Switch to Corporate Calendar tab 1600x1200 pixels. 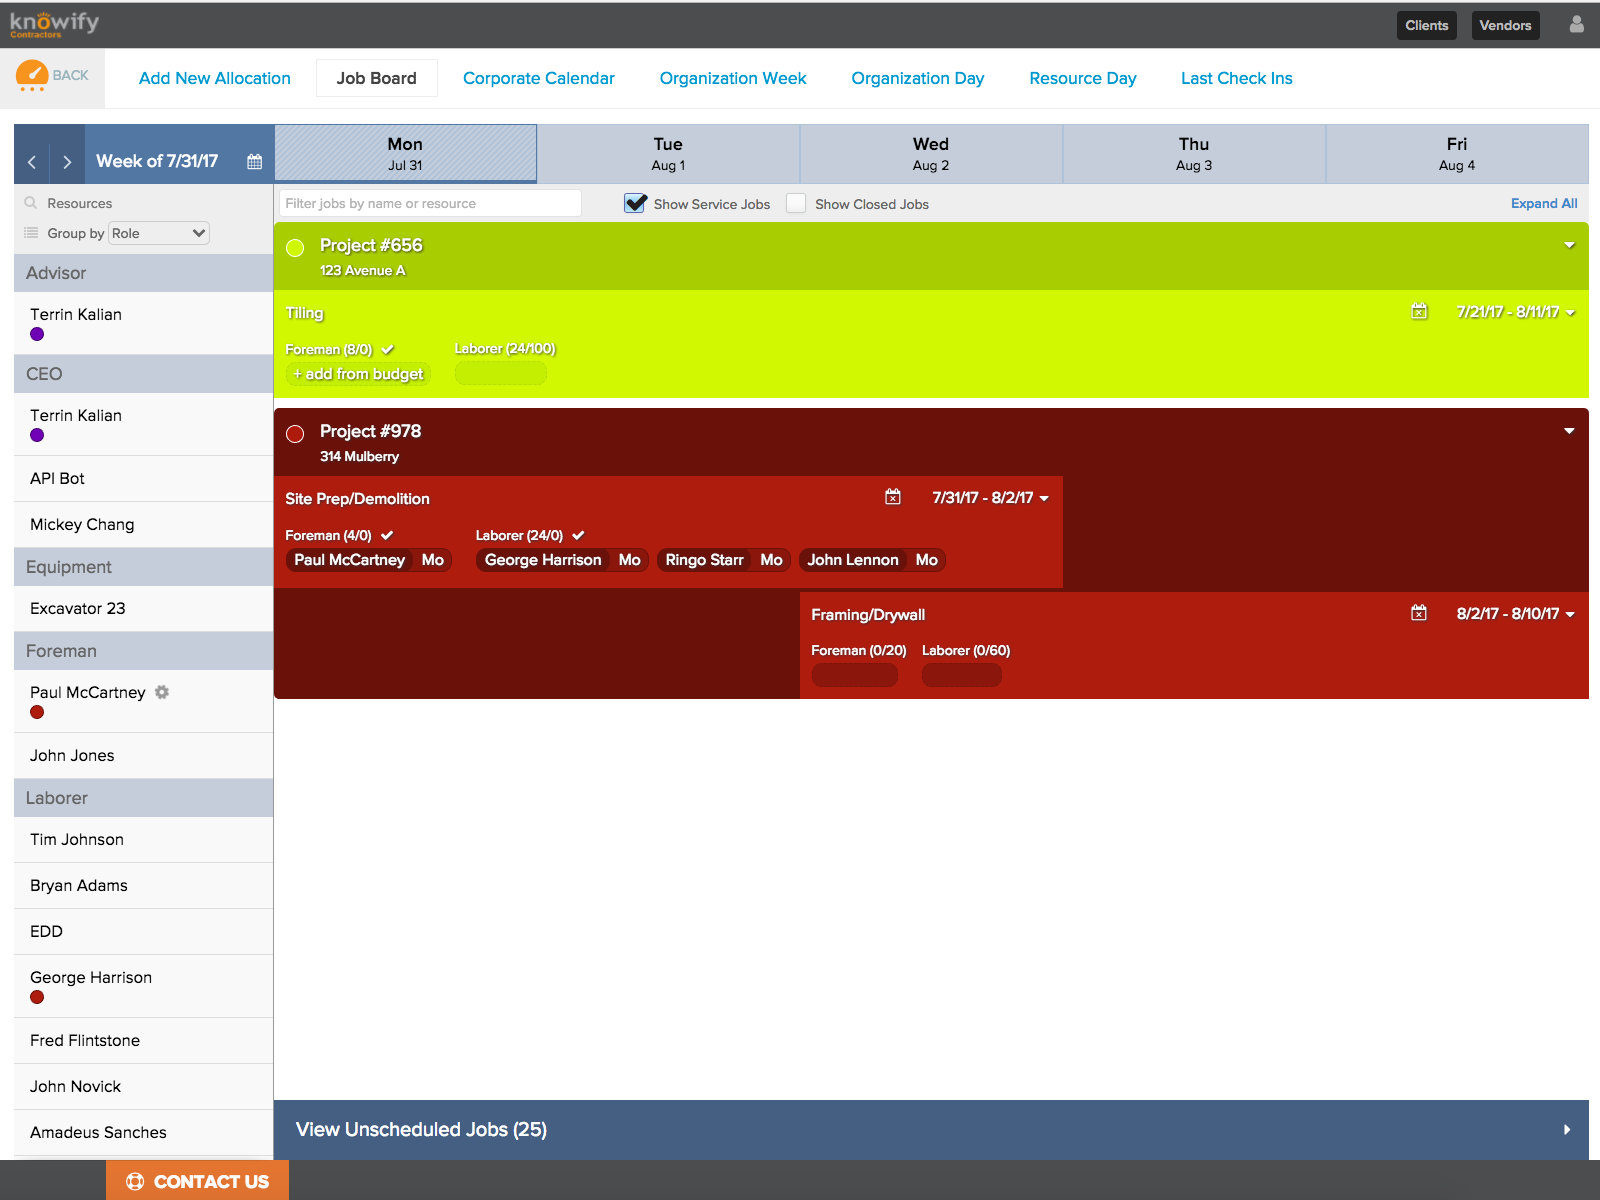coord(539,78)
